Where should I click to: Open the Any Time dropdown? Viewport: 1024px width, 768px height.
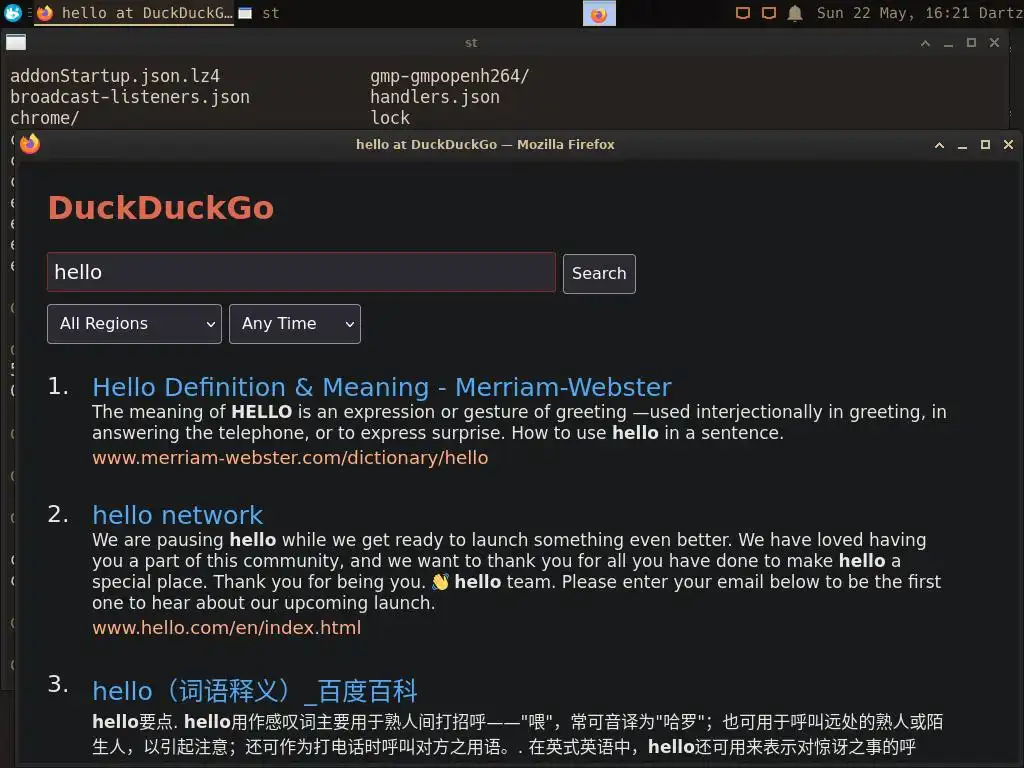[295, 324]
